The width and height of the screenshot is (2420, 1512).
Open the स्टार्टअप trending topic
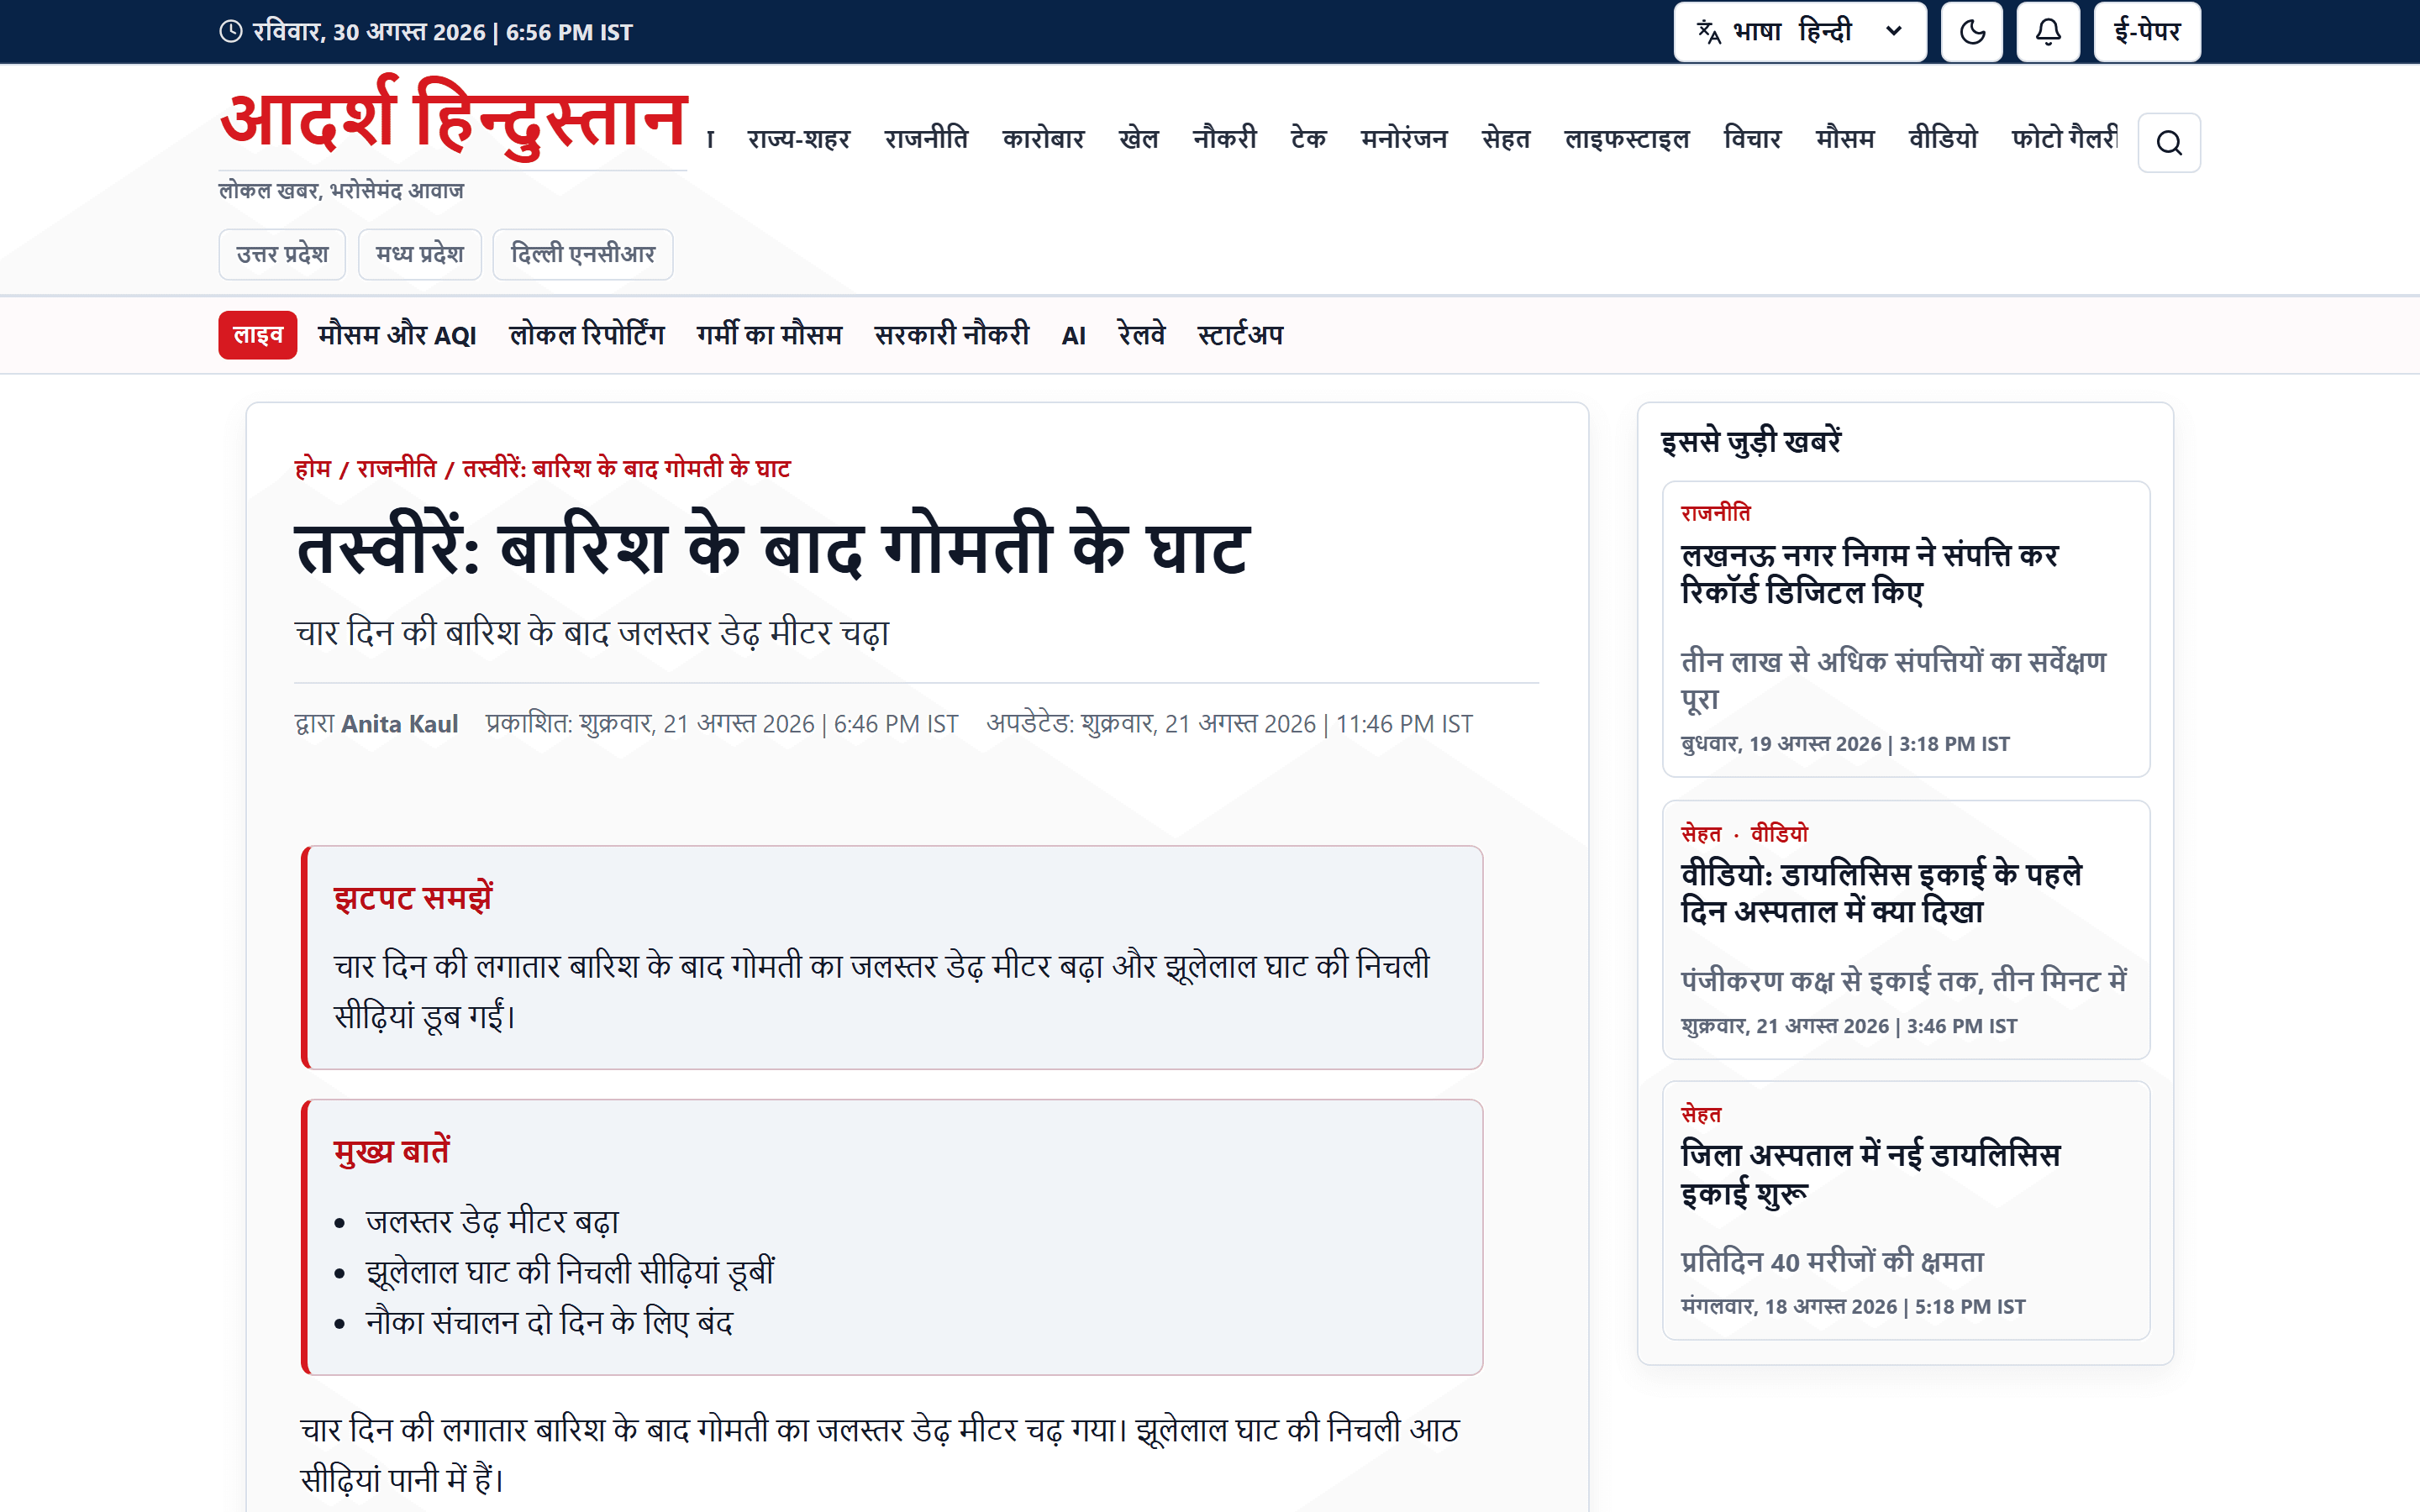pyautogui.click(x=1240, y=335)
